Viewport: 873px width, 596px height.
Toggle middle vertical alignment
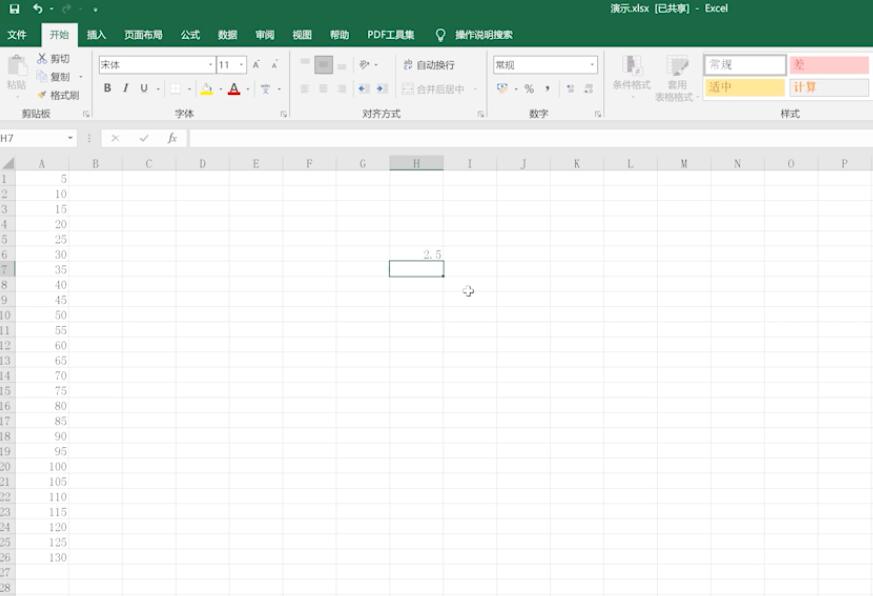click(x=323, y=65)
